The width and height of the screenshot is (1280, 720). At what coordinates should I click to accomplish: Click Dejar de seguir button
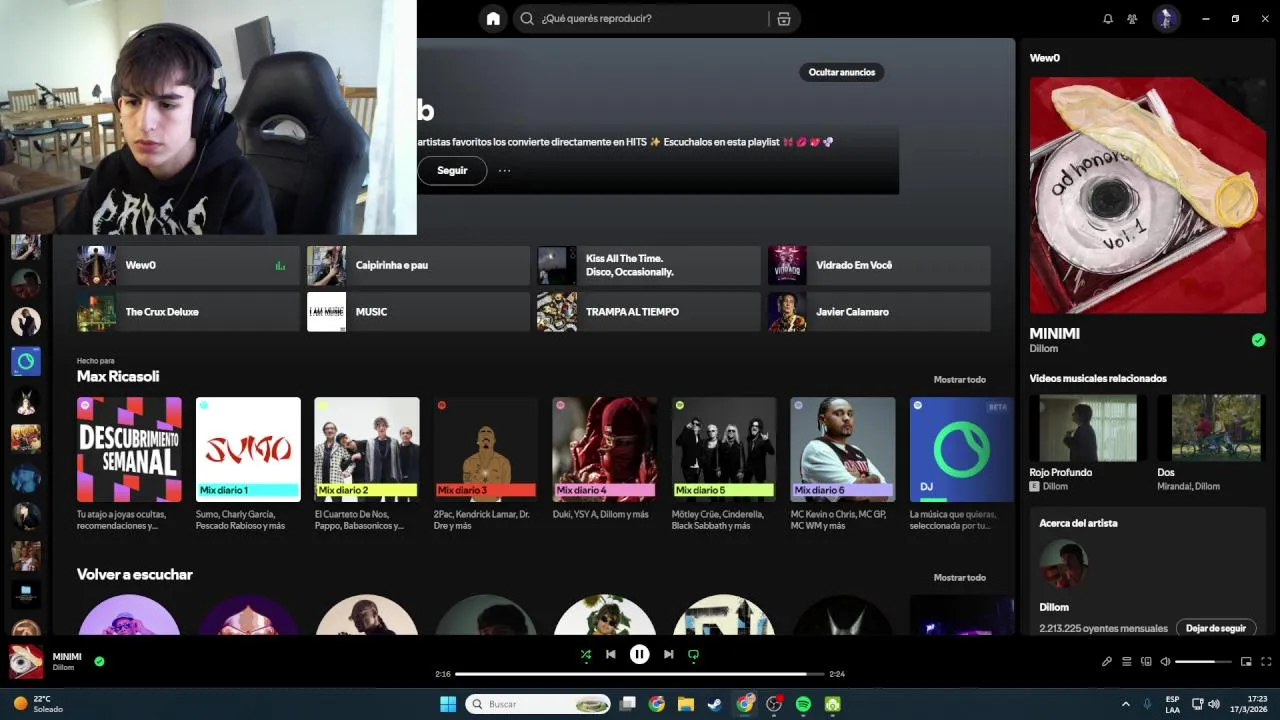pos(1216,628)
